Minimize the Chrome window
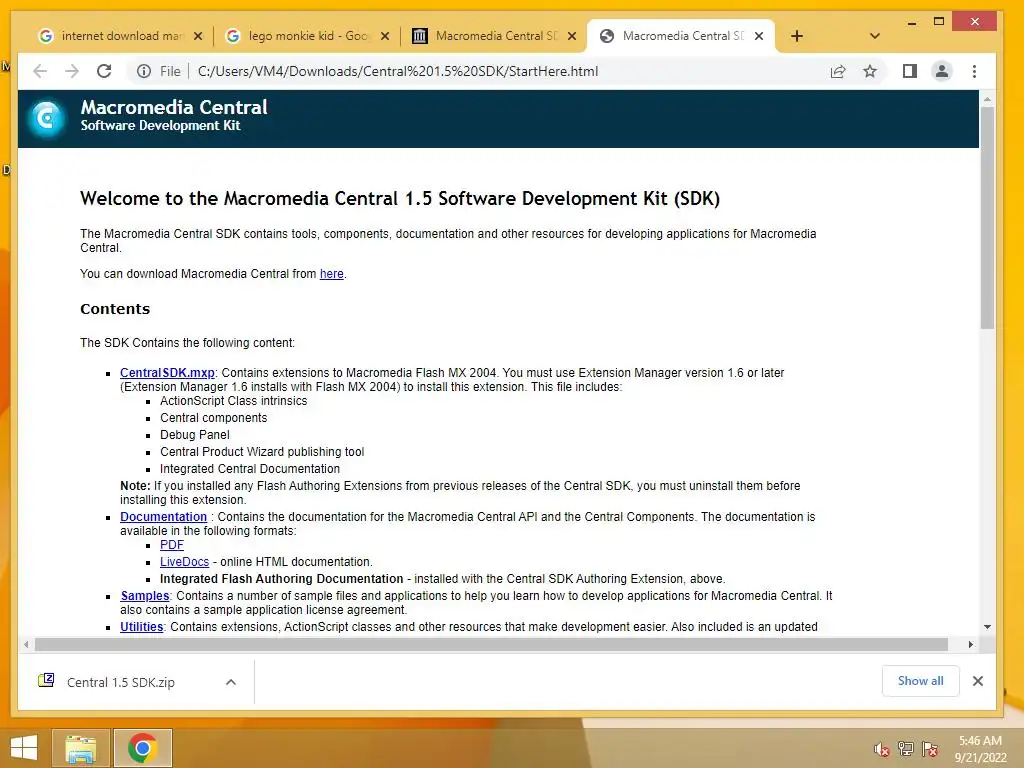1024x768 pixels. tap(912, 22)
